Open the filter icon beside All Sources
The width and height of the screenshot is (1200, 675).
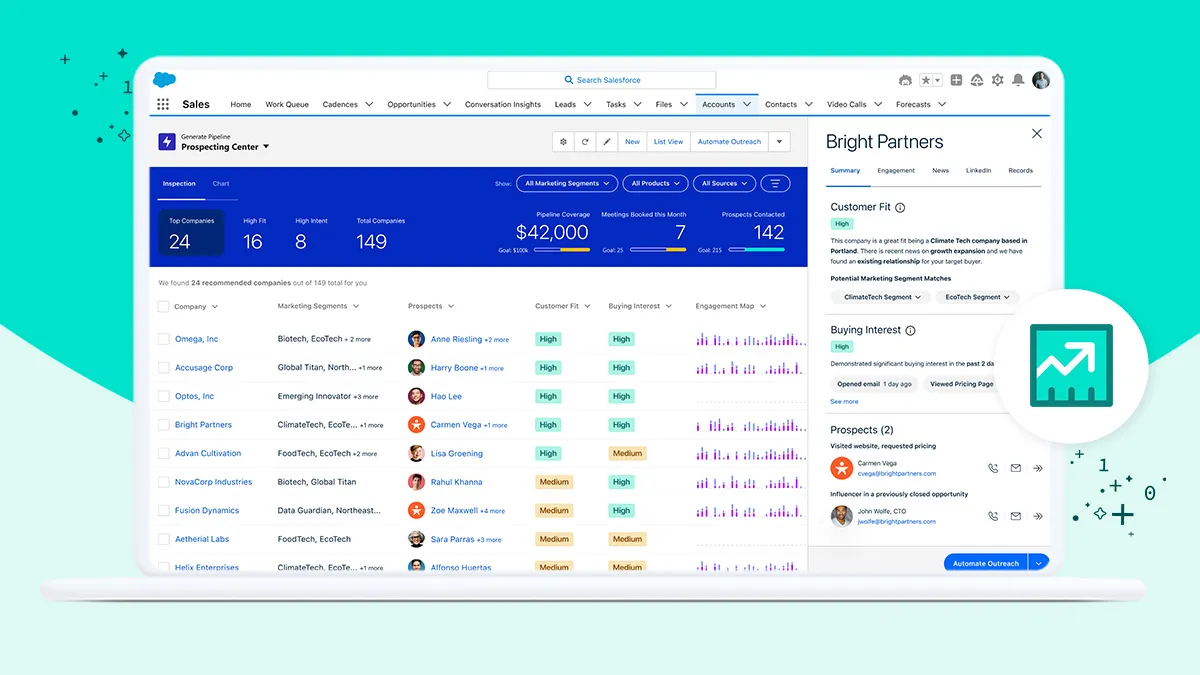coord(775,183)
